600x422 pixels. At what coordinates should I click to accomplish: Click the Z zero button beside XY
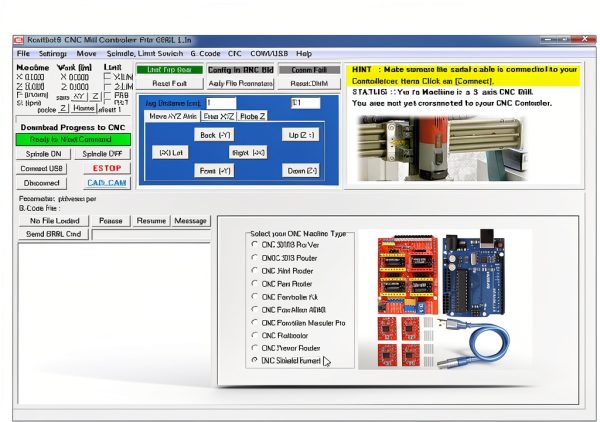point(95,96)
